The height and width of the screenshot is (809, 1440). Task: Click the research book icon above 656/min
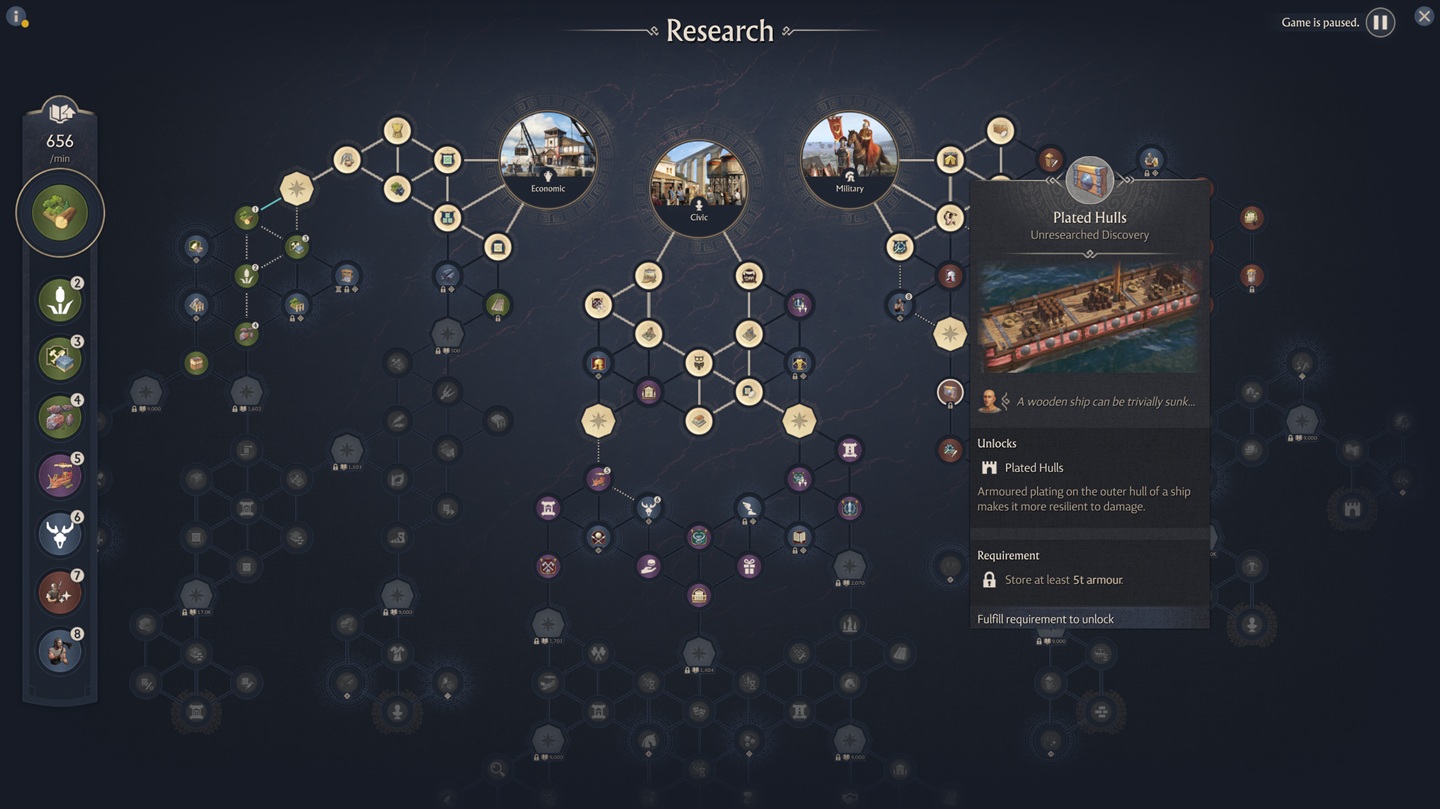pyautogui.click(x=60, y=111)
